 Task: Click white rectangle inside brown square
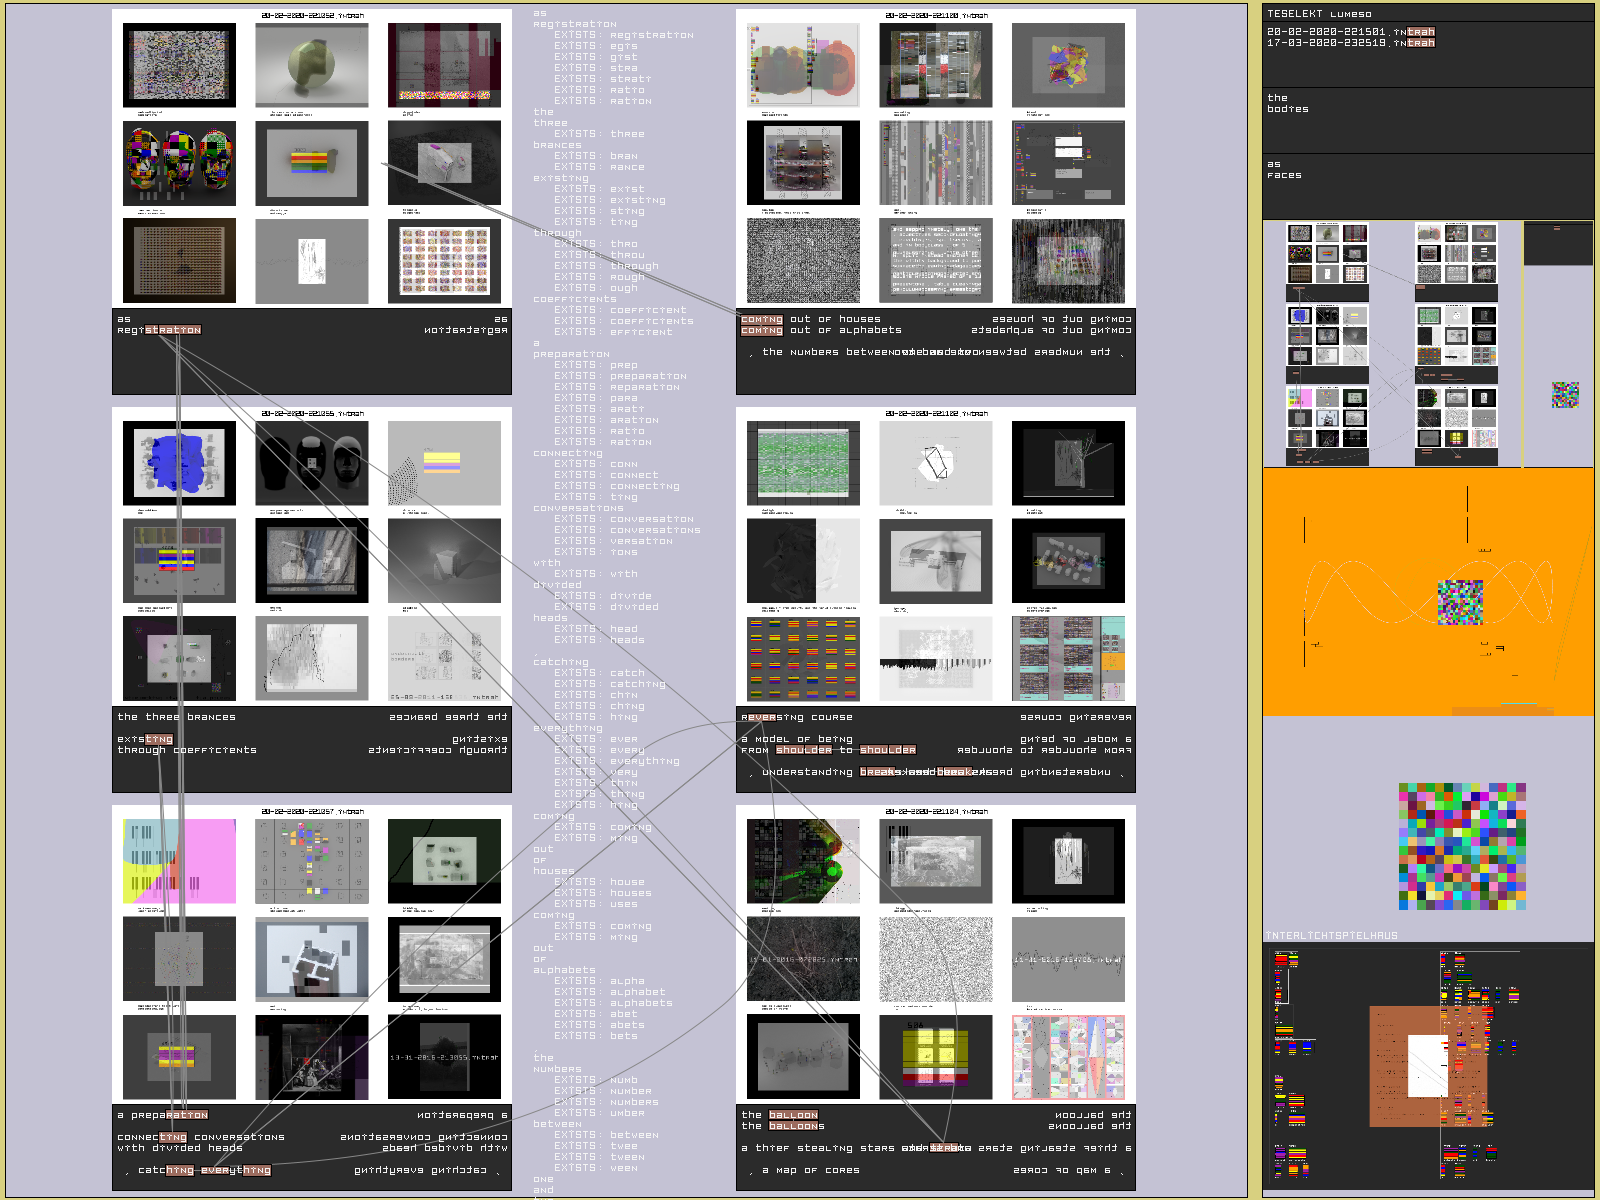point(1427,1066)
